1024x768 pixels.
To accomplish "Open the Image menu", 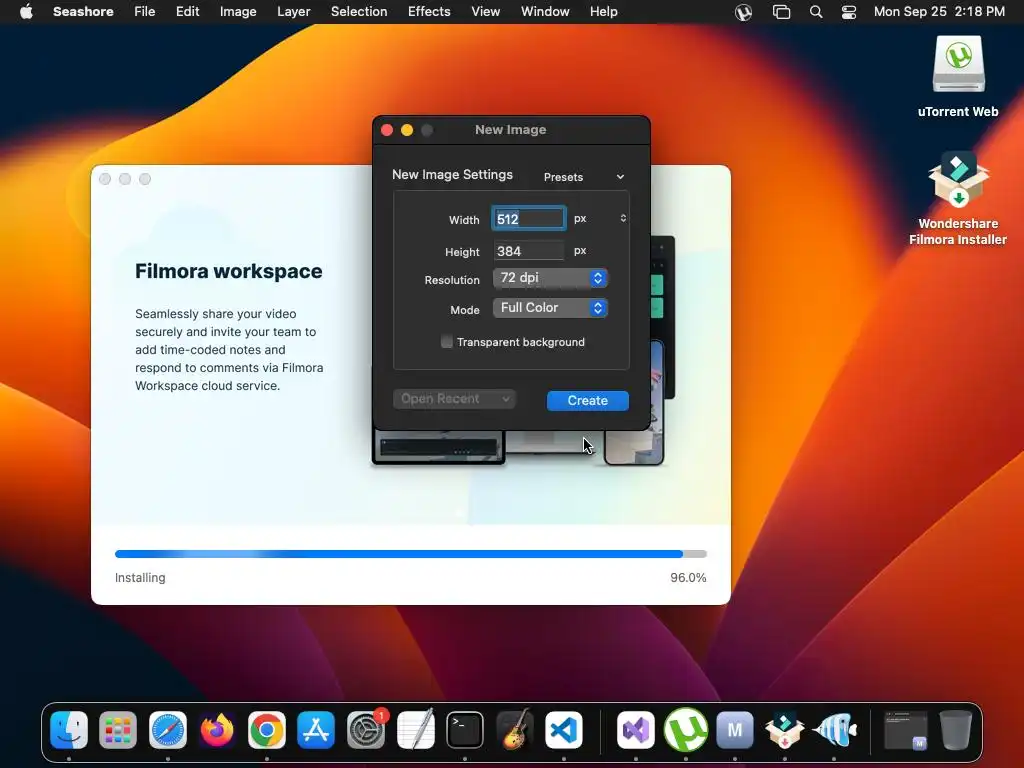I will click(x=238, y=12).
